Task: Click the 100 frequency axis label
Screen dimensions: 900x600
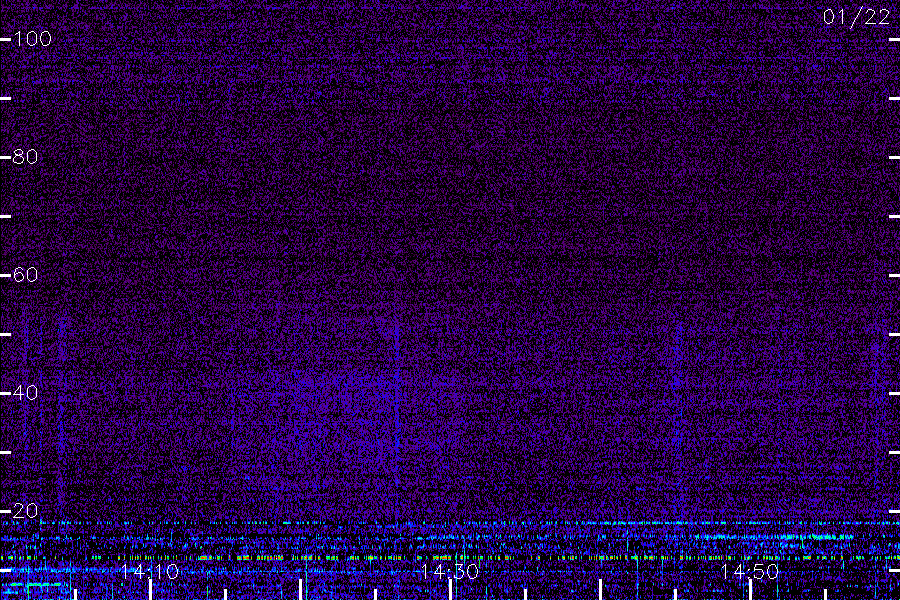Action: 32,39
